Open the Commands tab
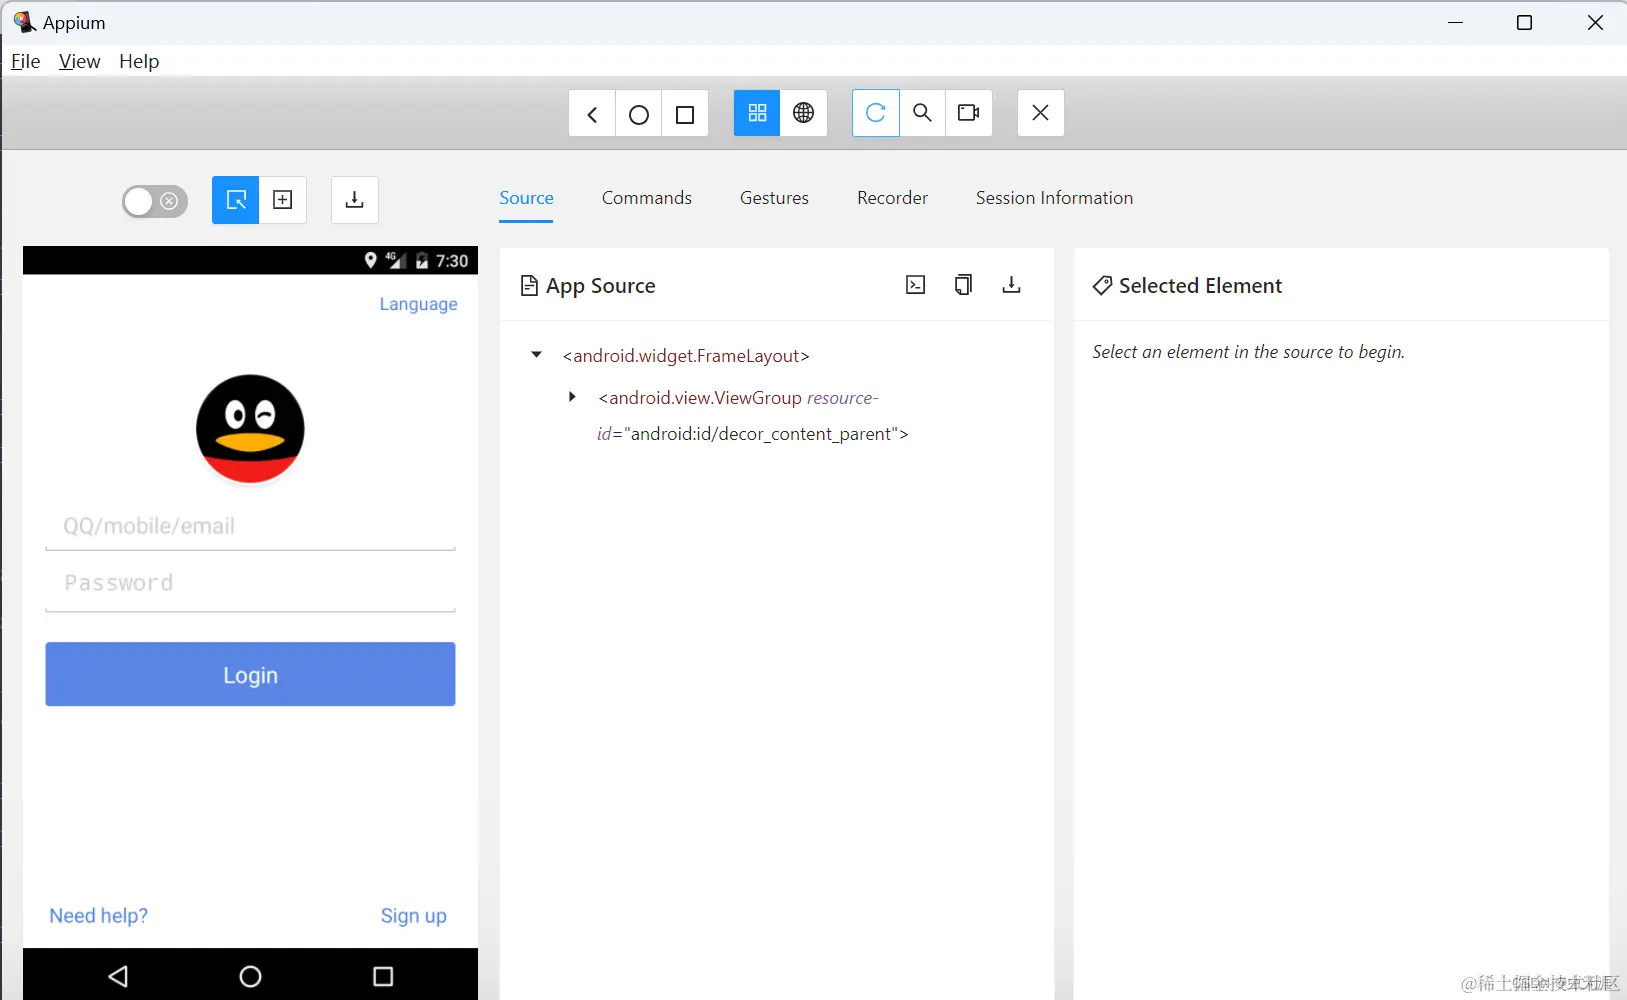This screenshot has height=1000, width=1627. [647, 198]
